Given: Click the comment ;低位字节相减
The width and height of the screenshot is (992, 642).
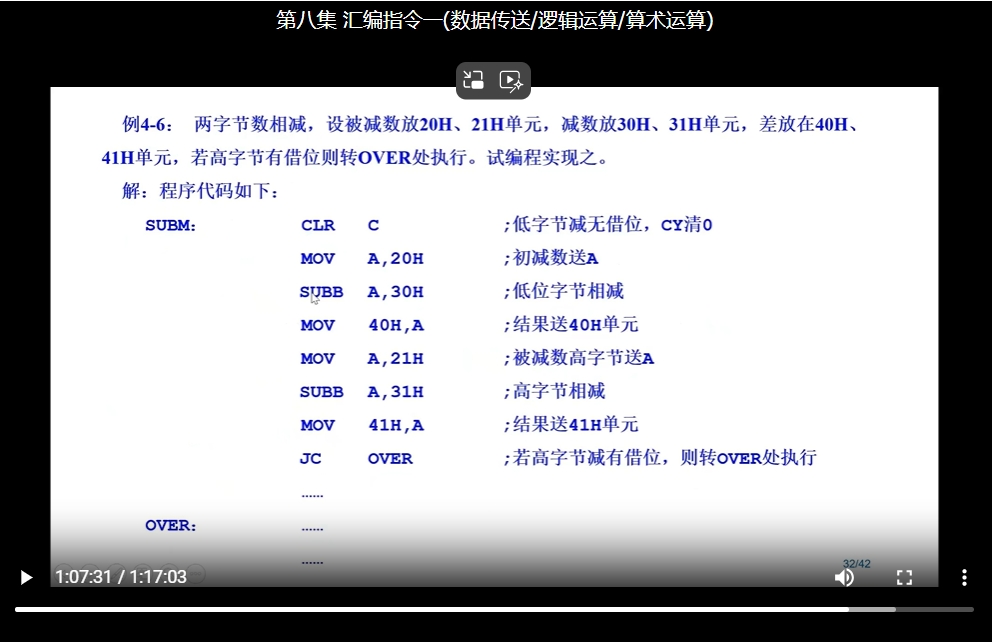Looking at the screenshot, I should pos(564,291).
